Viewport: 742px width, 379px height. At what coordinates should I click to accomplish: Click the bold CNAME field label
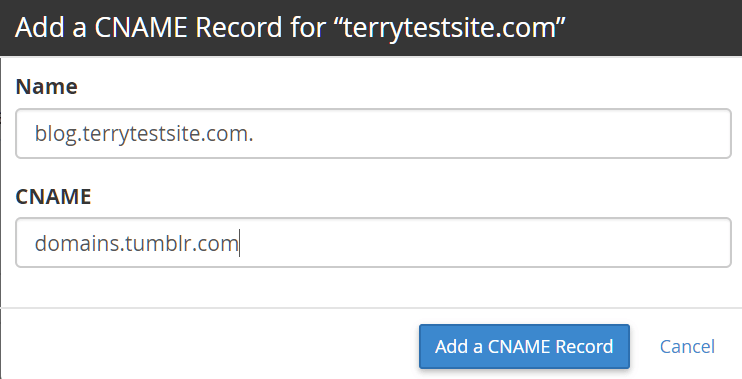(53, 196)
